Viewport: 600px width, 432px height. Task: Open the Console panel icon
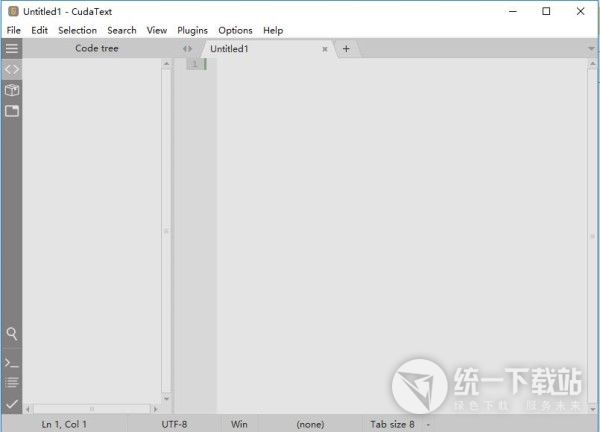click(x=11, y=362)
